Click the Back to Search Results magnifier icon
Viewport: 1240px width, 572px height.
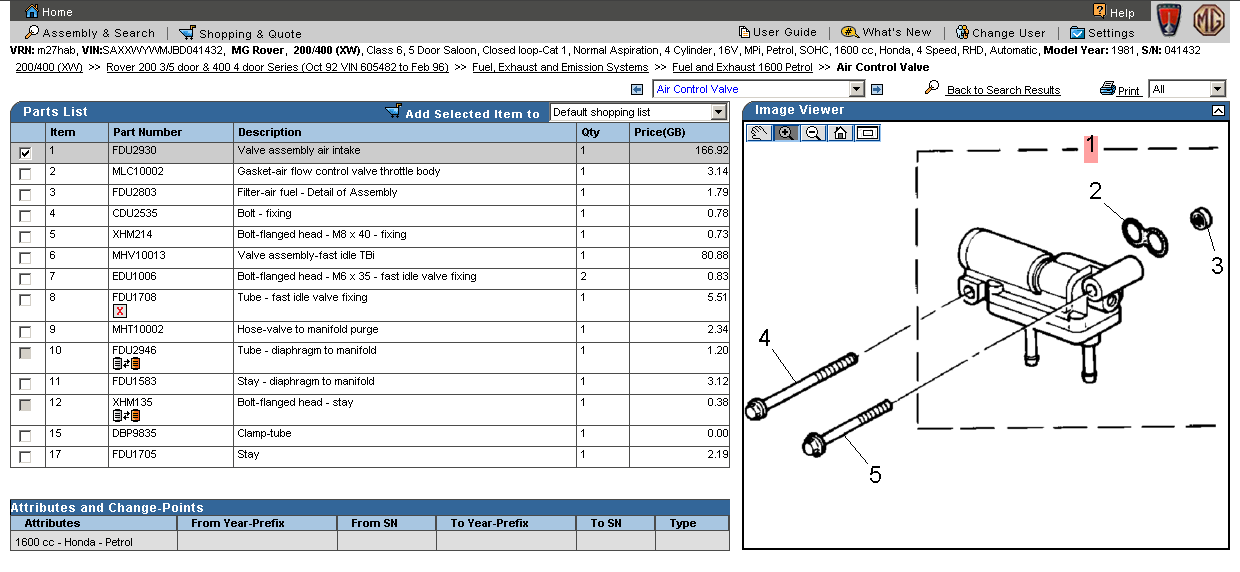click(932, 88)
